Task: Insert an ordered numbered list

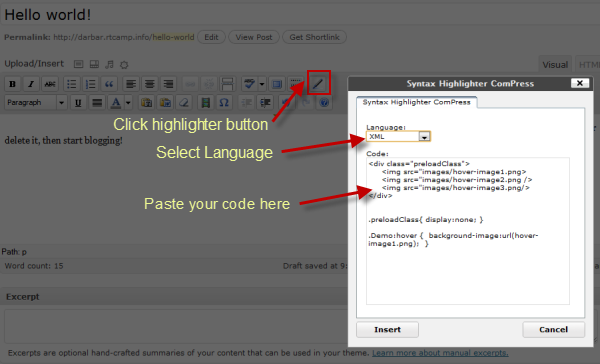Action: pos(90,84)
